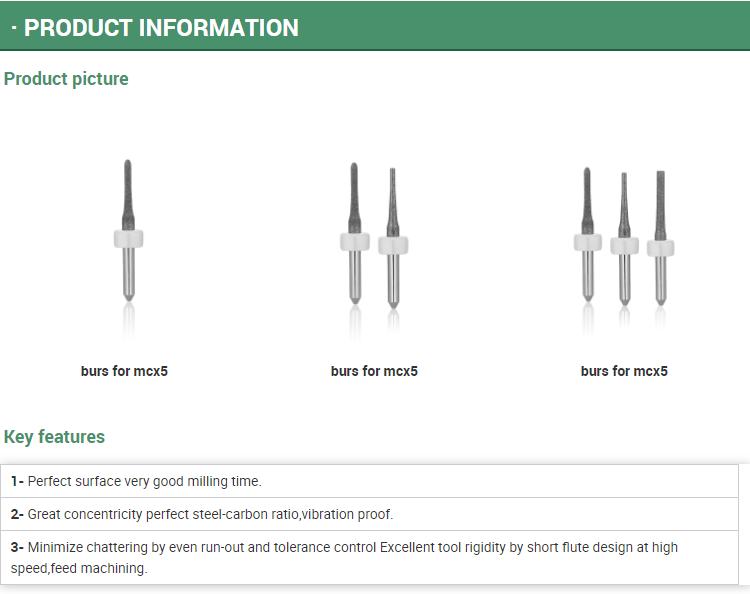
Task: Click the '3-' feature number label
Action: tap(17, 548)
